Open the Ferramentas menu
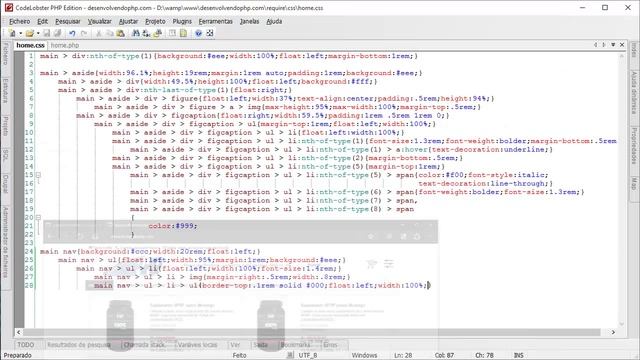 click(216, 21)
